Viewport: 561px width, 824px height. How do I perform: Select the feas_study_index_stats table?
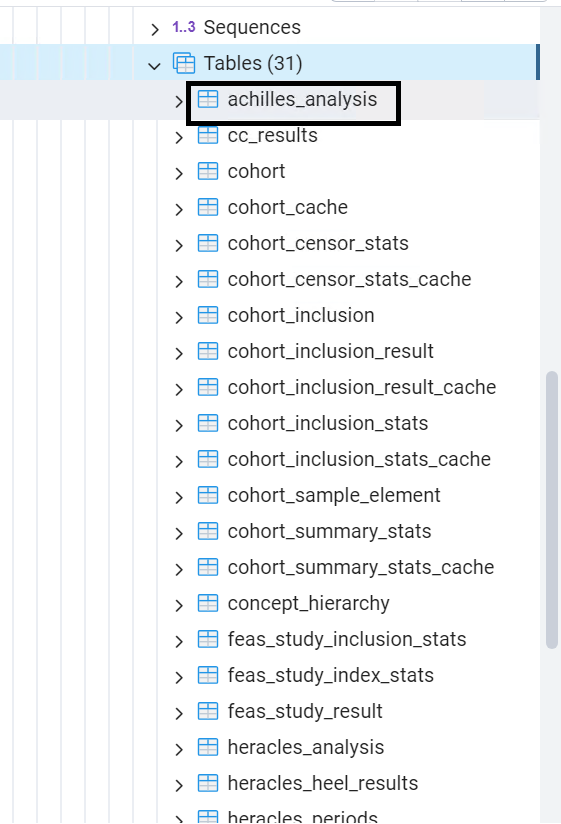click(330, 675)
